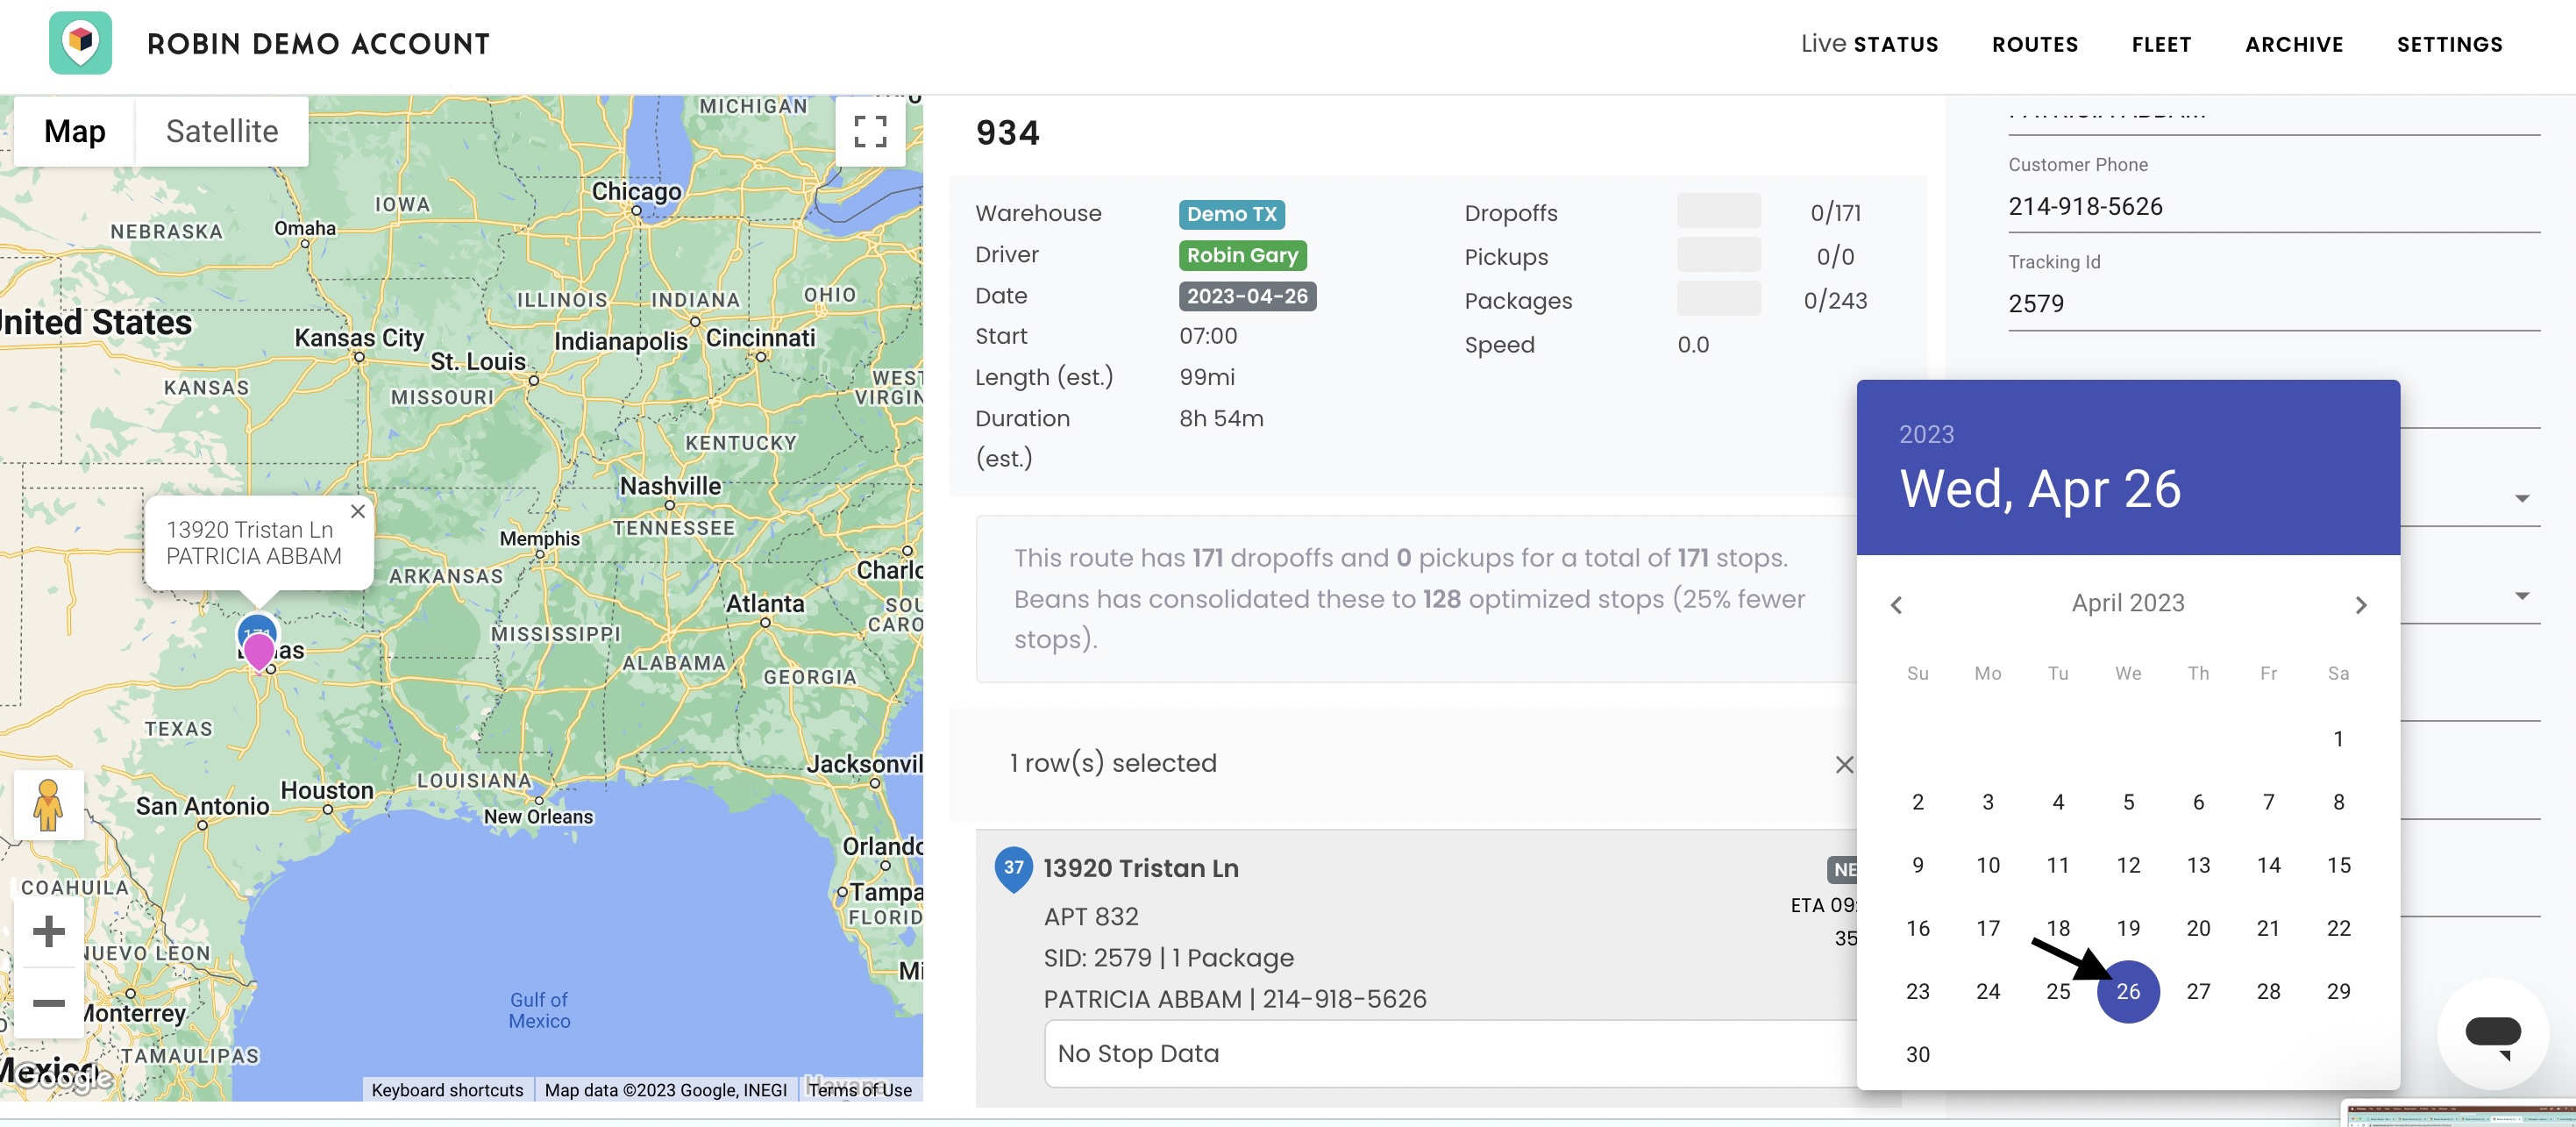Switch to Map view
2576x1127 pixels.
pos(74,131)
